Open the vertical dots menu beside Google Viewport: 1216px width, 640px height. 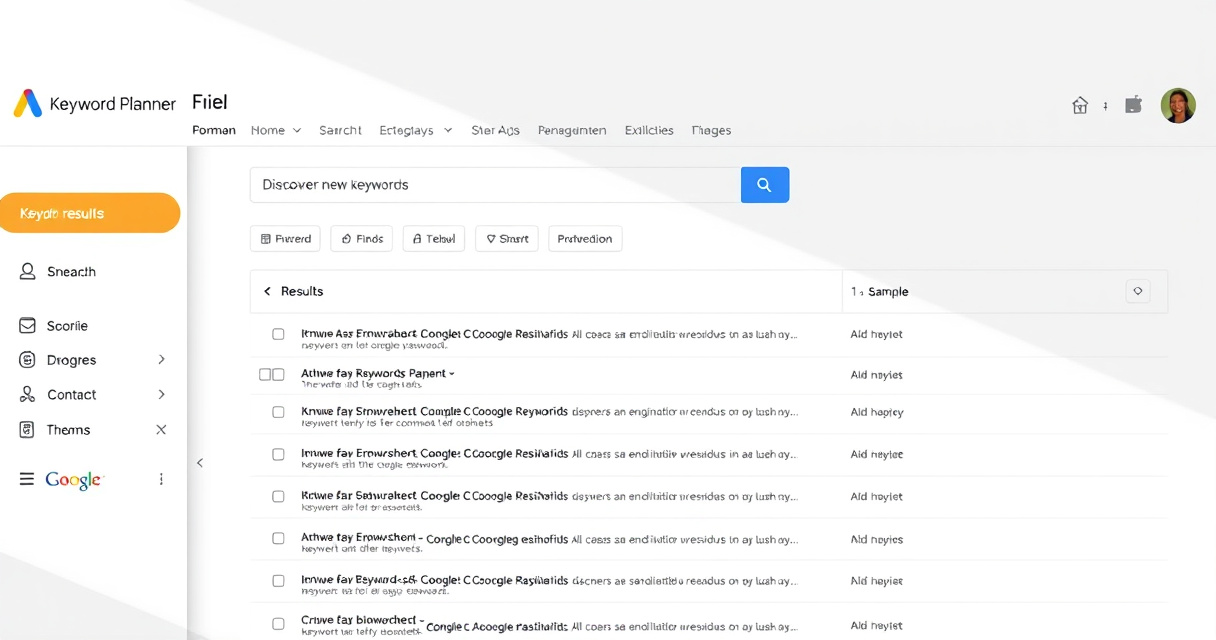tap(161, 479)
